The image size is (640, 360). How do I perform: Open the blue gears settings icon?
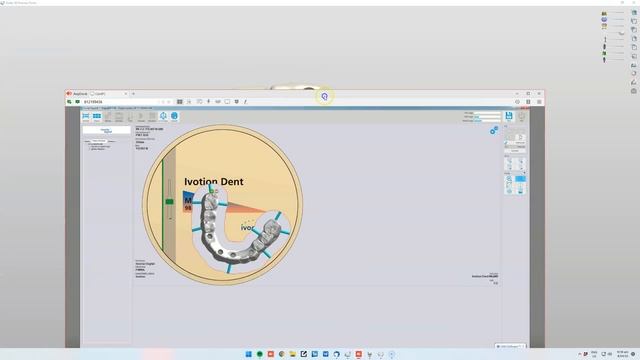[x=494, y=130]
